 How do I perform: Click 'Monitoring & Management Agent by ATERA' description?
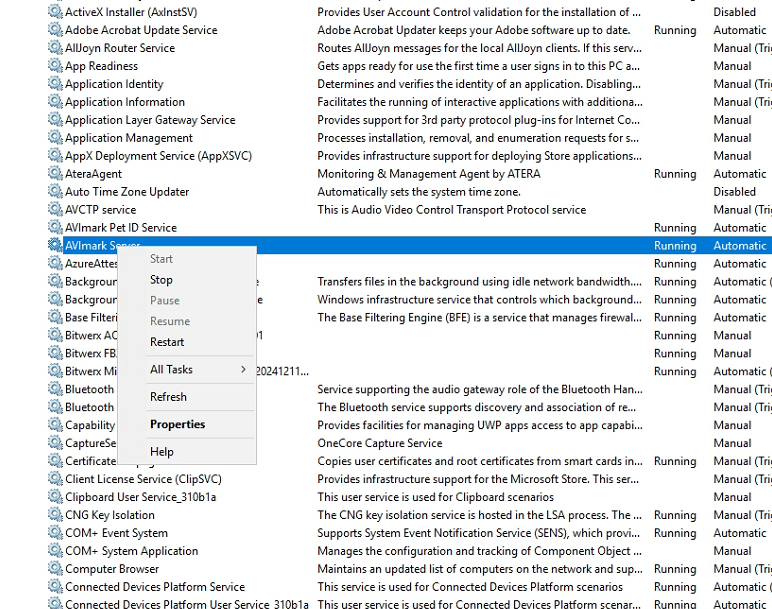coord(429,174)
